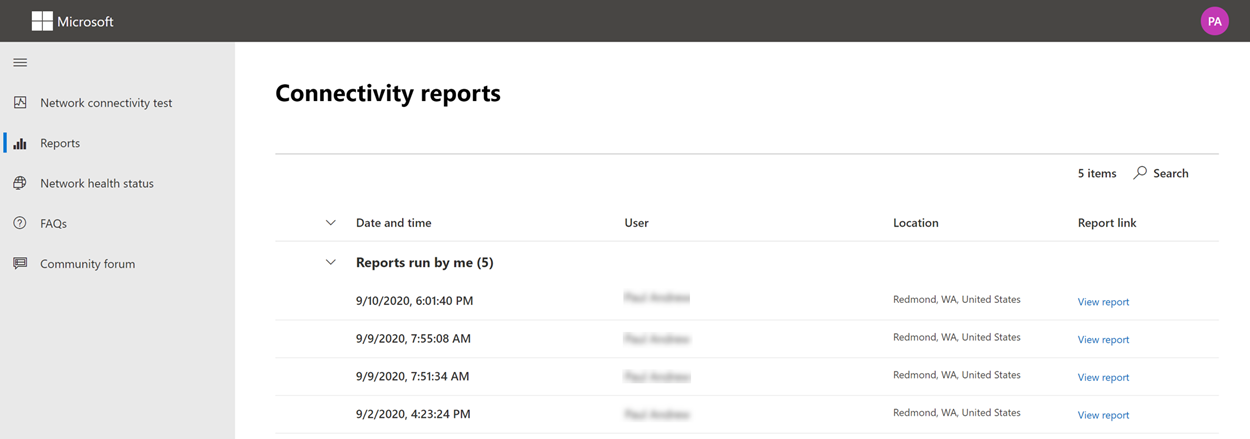Click the Connectivity reports heading
Screen dimensions: 1250x439
[x=388, y=93]
